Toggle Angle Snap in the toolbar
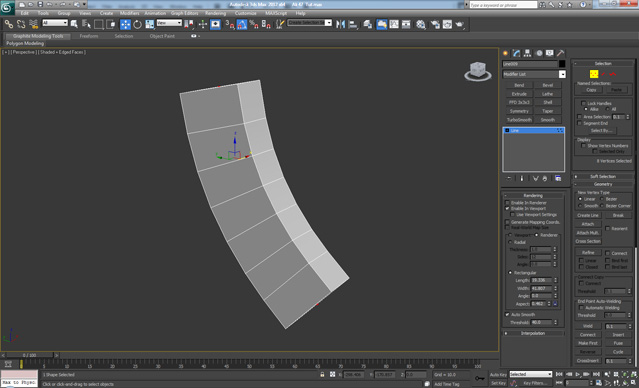This screenshot has width=639, height=388. coord(242,24)
